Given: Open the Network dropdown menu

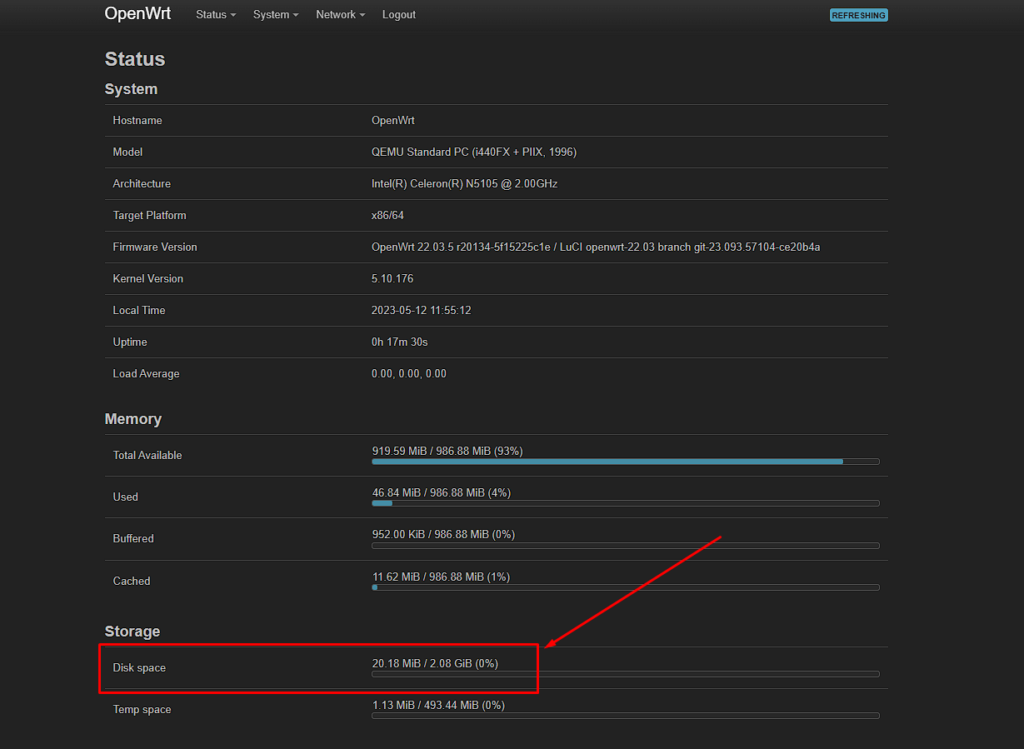Looking at the screenshot, I should 340,14.
